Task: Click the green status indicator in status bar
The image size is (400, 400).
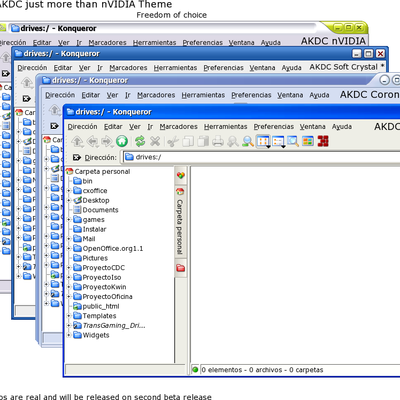Action: tap(195, 369)
